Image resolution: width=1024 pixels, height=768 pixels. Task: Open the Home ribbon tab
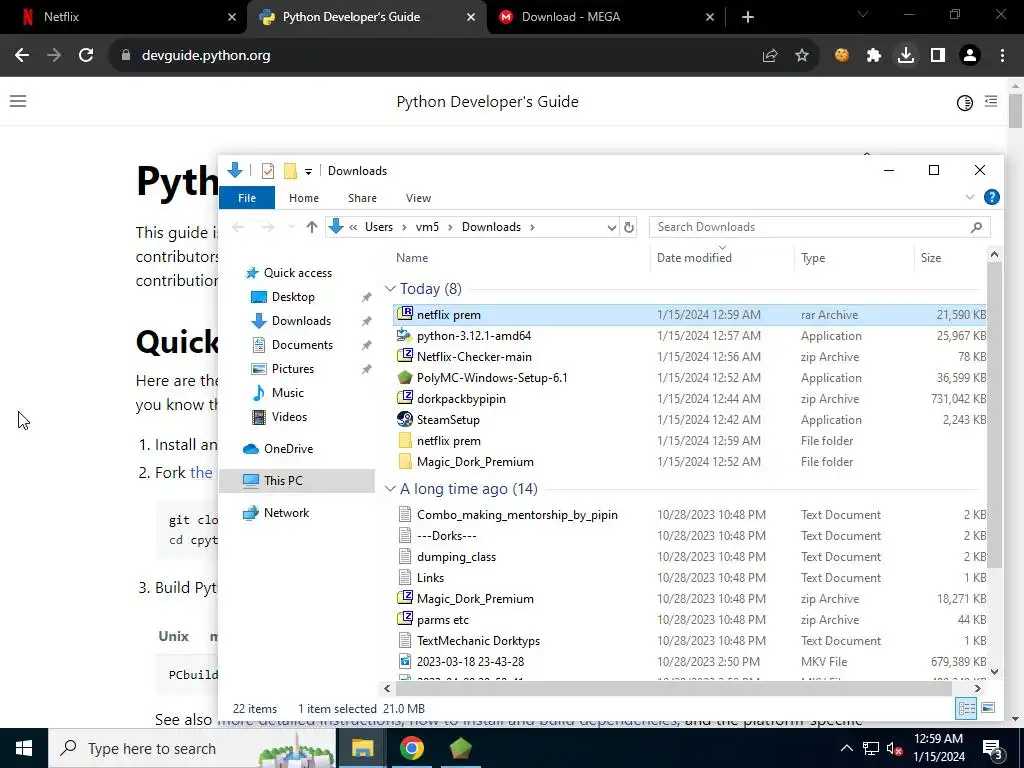tap(304, 198)
